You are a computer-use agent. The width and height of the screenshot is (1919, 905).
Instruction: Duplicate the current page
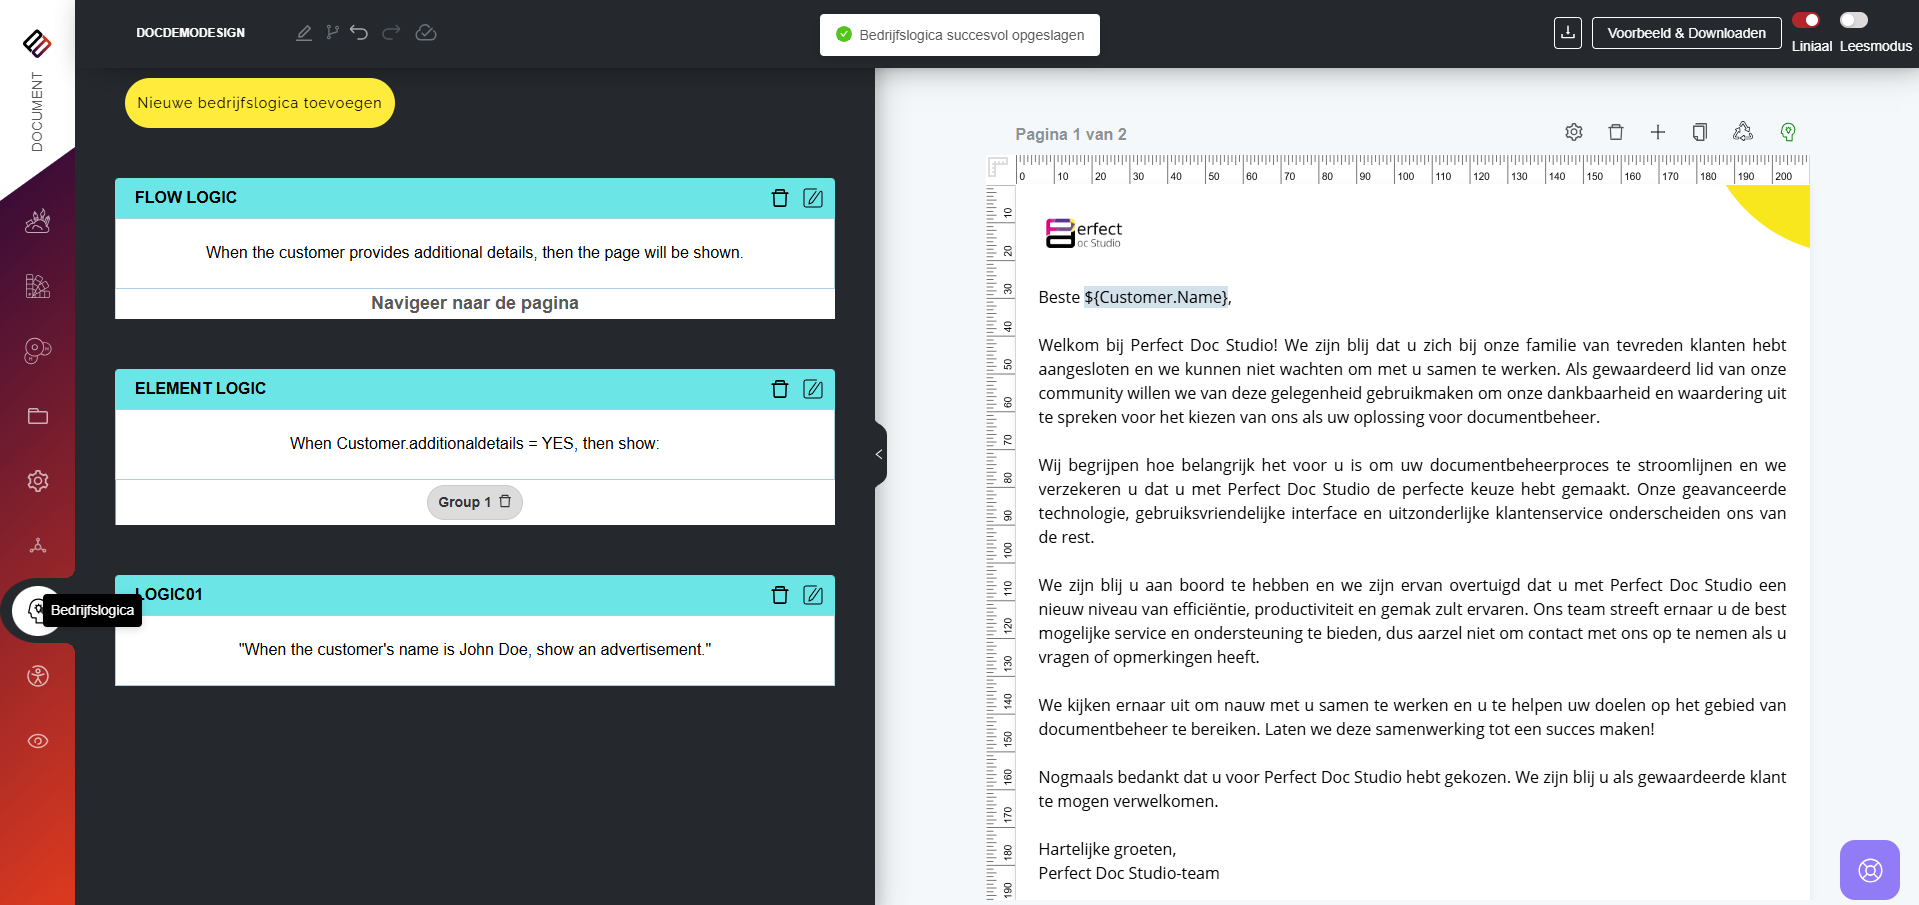click(x=1699, y=132)
